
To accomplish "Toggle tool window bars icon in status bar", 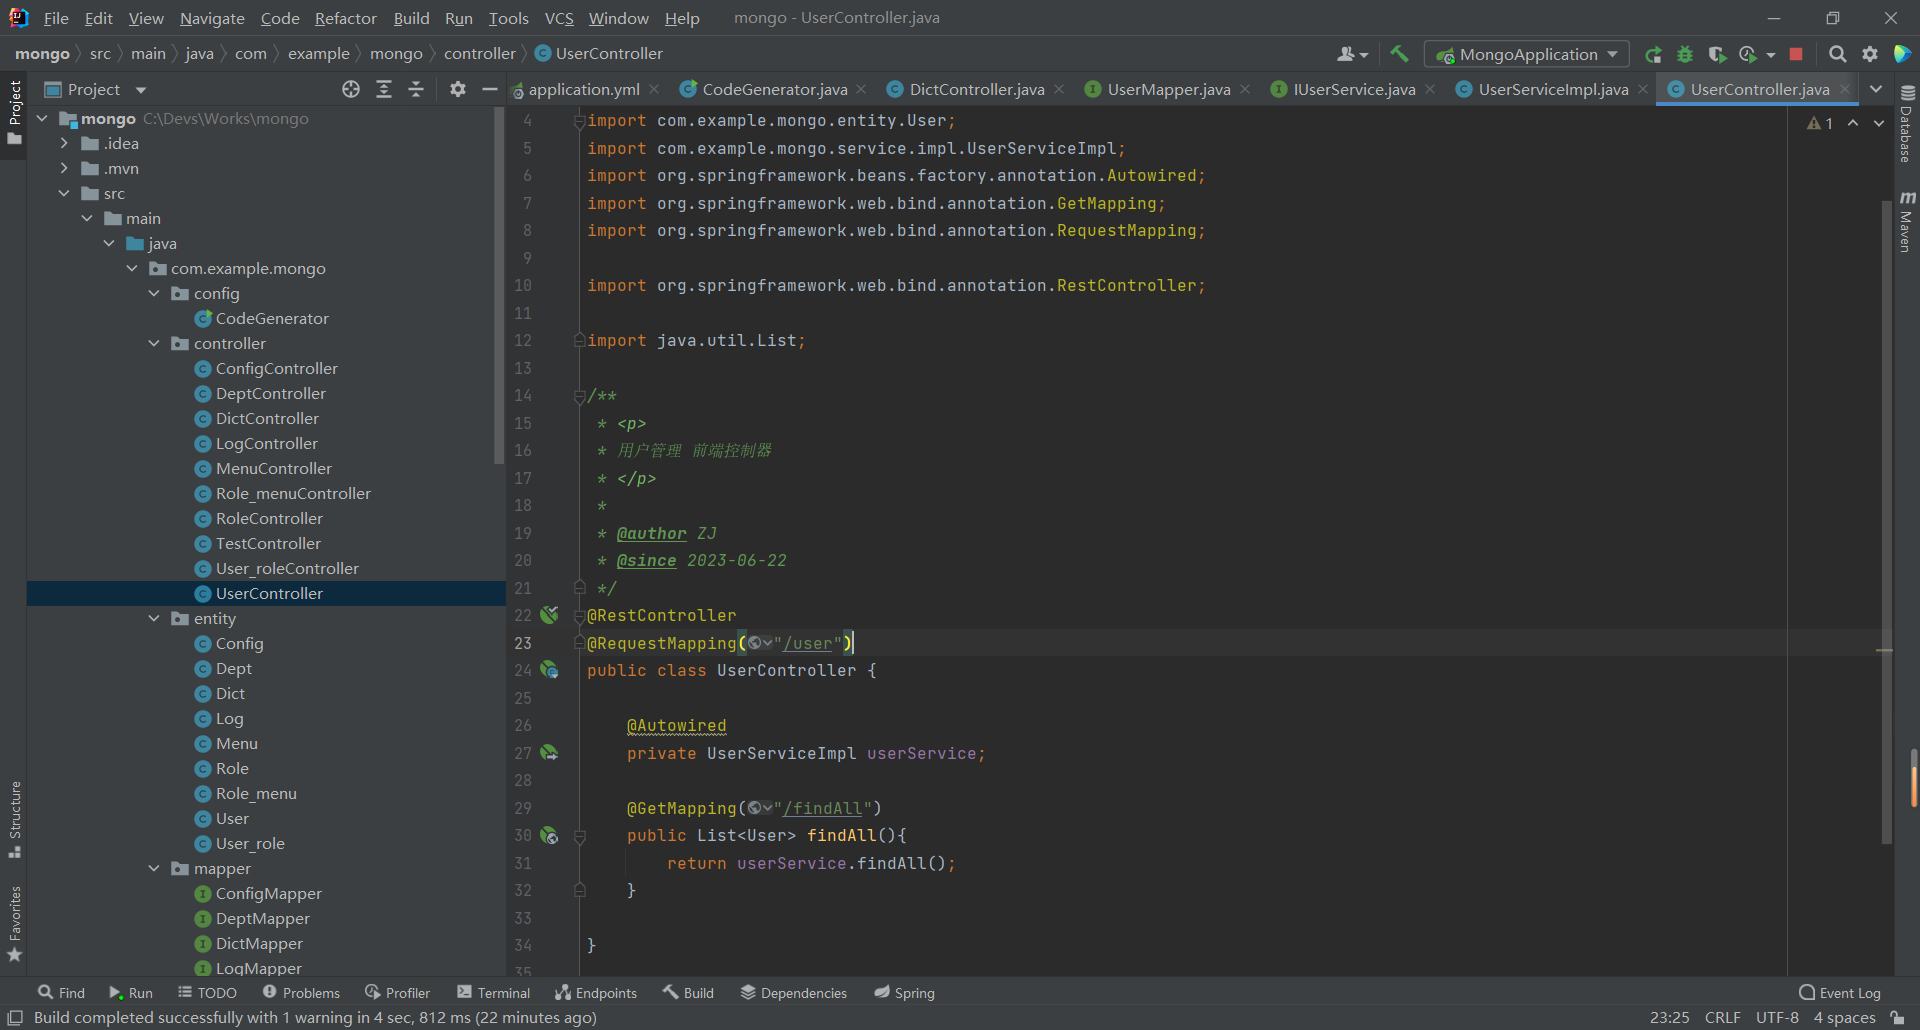I will (15, 1018).
